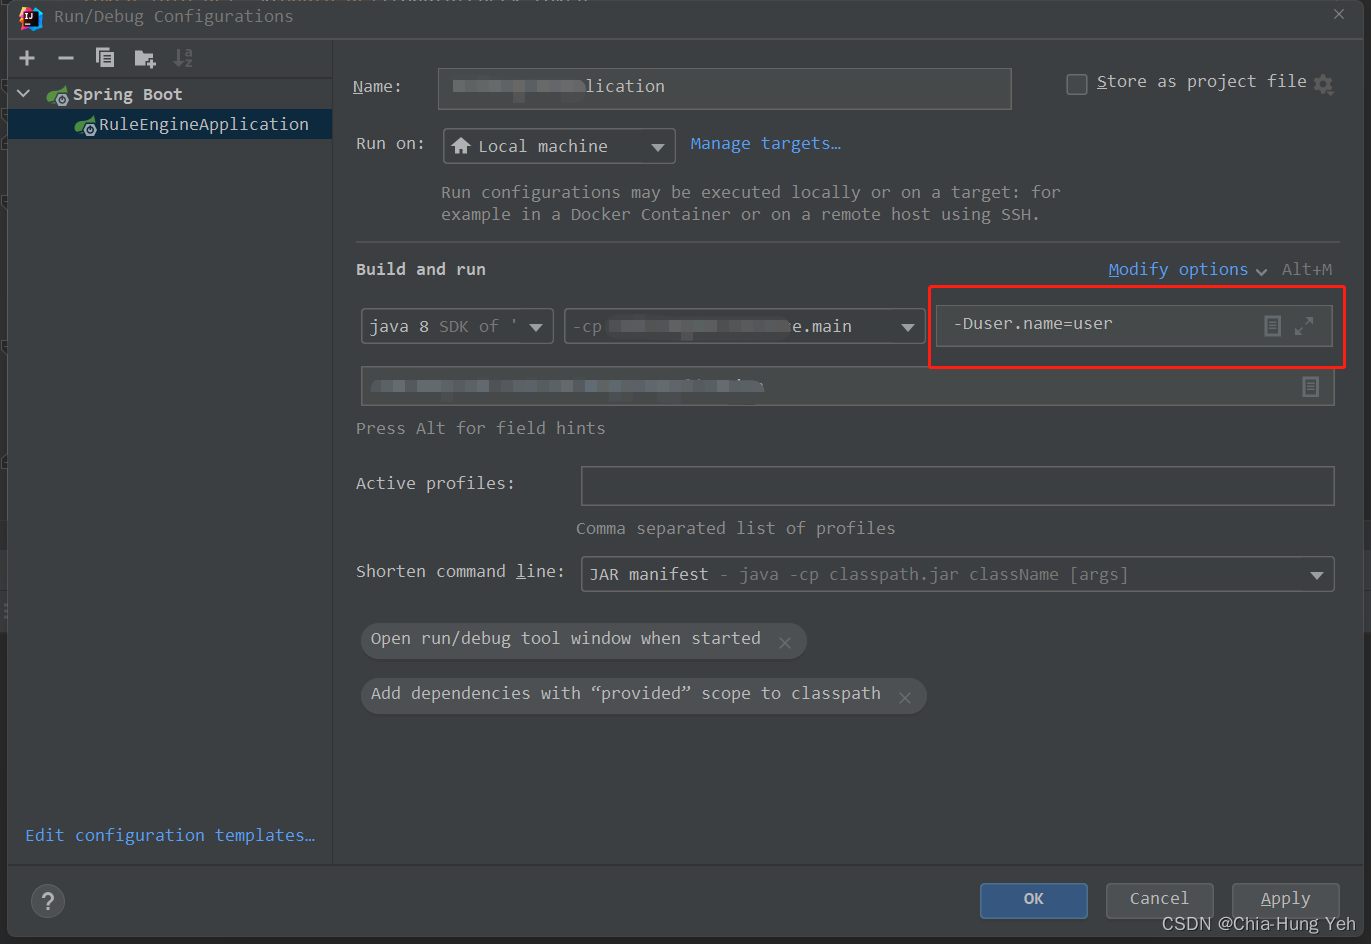The height and width of the screenshot is (944, 1371).
Task: Expand VM options into a larger editor
Action: 1304,325
